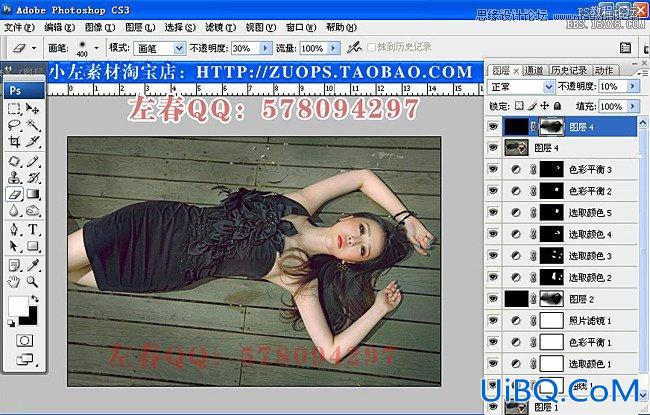Enable airbrush in options bar
The width and height of the screenshot is (650, 415).
click(354, 48)
